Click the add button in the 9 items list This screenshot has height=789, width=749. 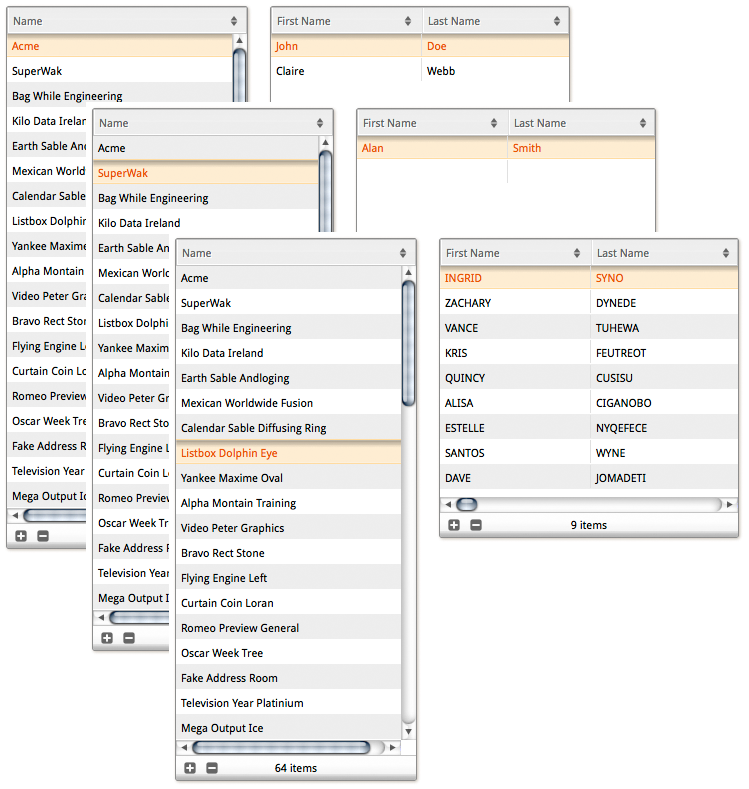(454, 525)
